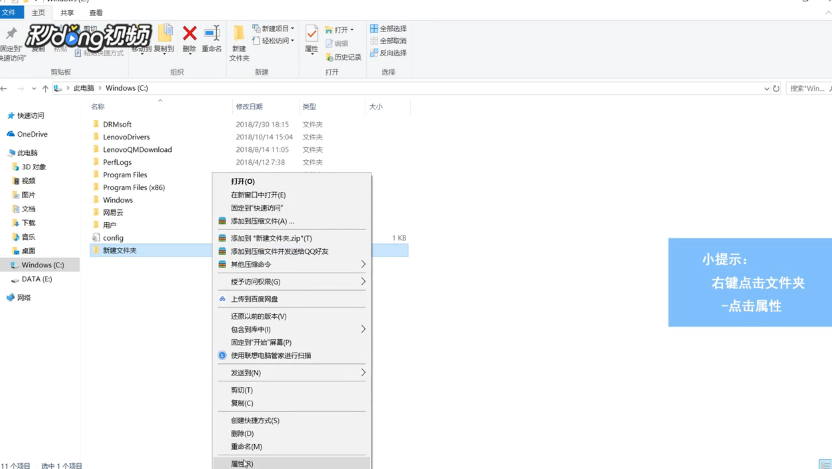This screenshot has width=832, height=469.
Task: Expand 发送到(N) submenu
Action: coord(292,372)
